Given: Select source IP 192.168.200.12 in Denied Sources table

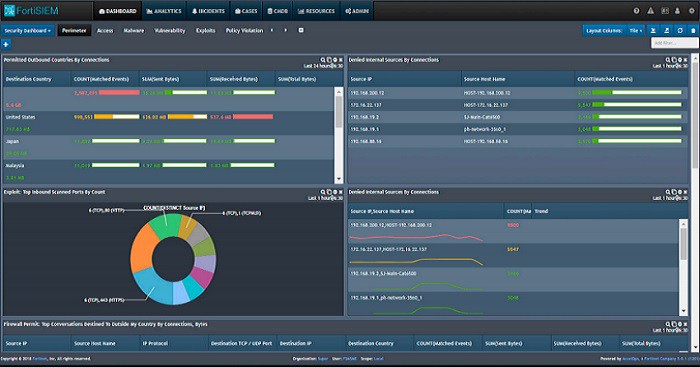Looking at the screenshot, I should click(x=367, y=93).
